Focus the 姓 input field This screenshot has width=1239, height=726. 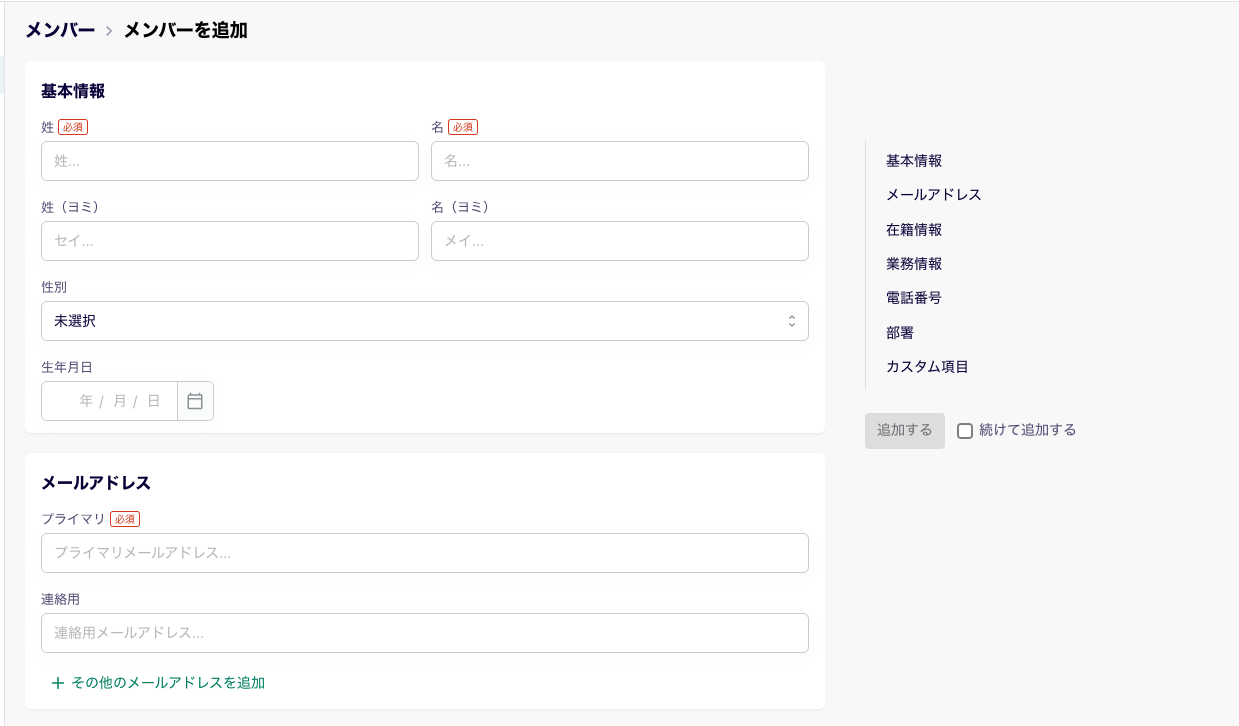229,161
